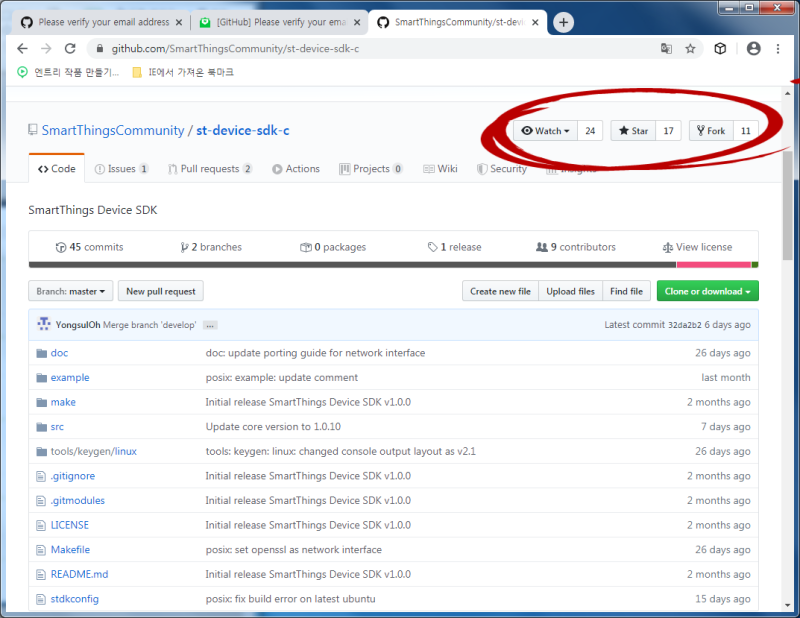
Task: Open the extension cube icon in toolbar
Action: (720, 48)
